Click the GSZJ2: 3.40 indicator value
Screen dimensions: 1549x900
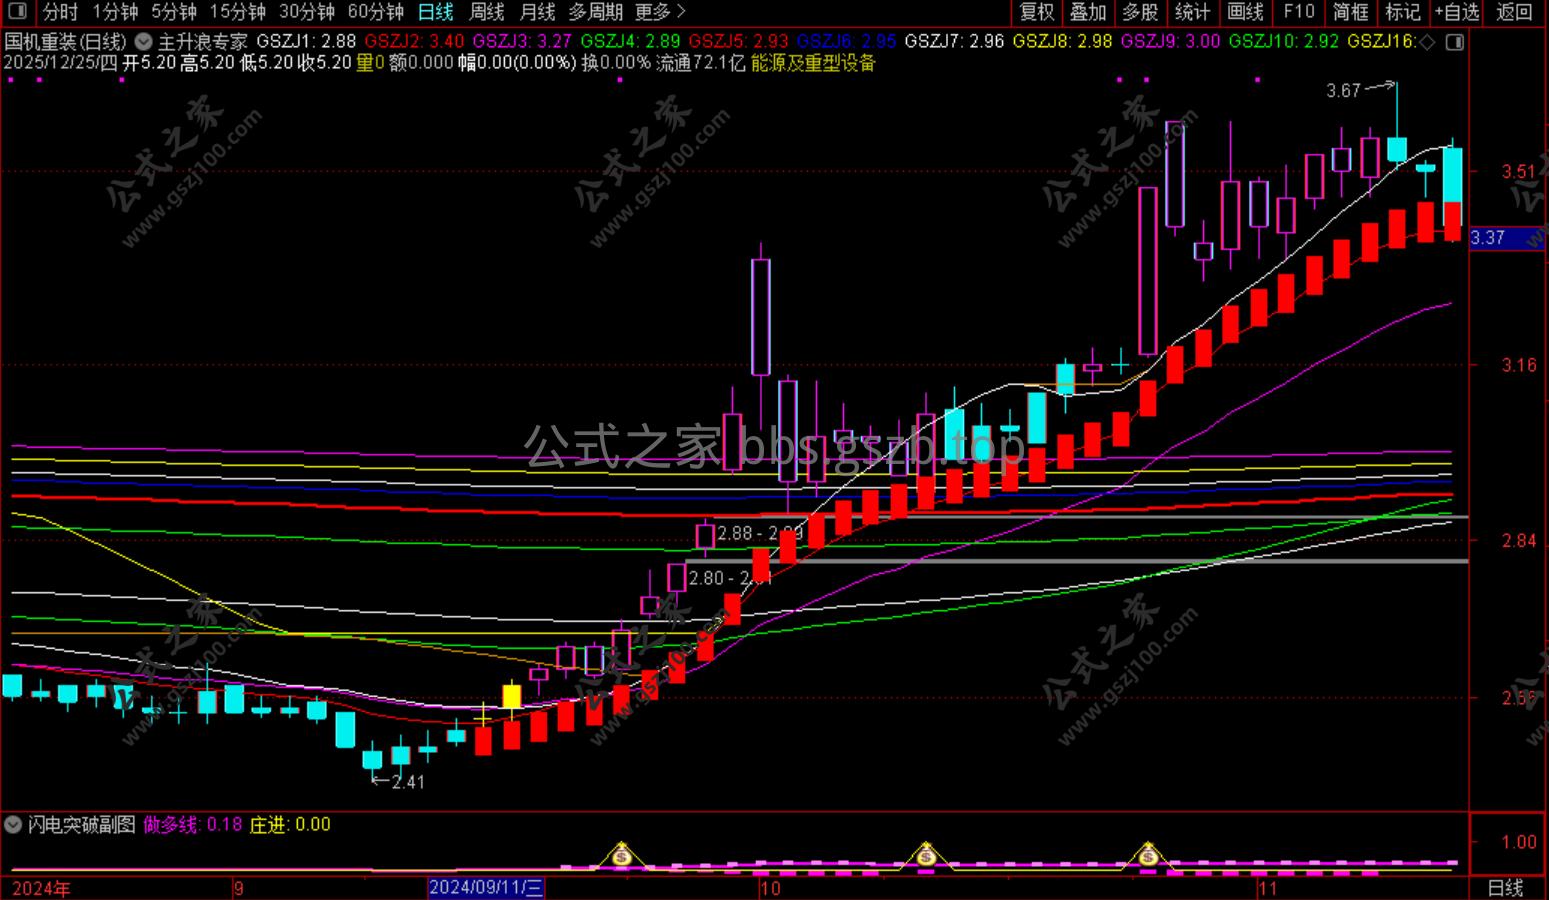[414, 42]
